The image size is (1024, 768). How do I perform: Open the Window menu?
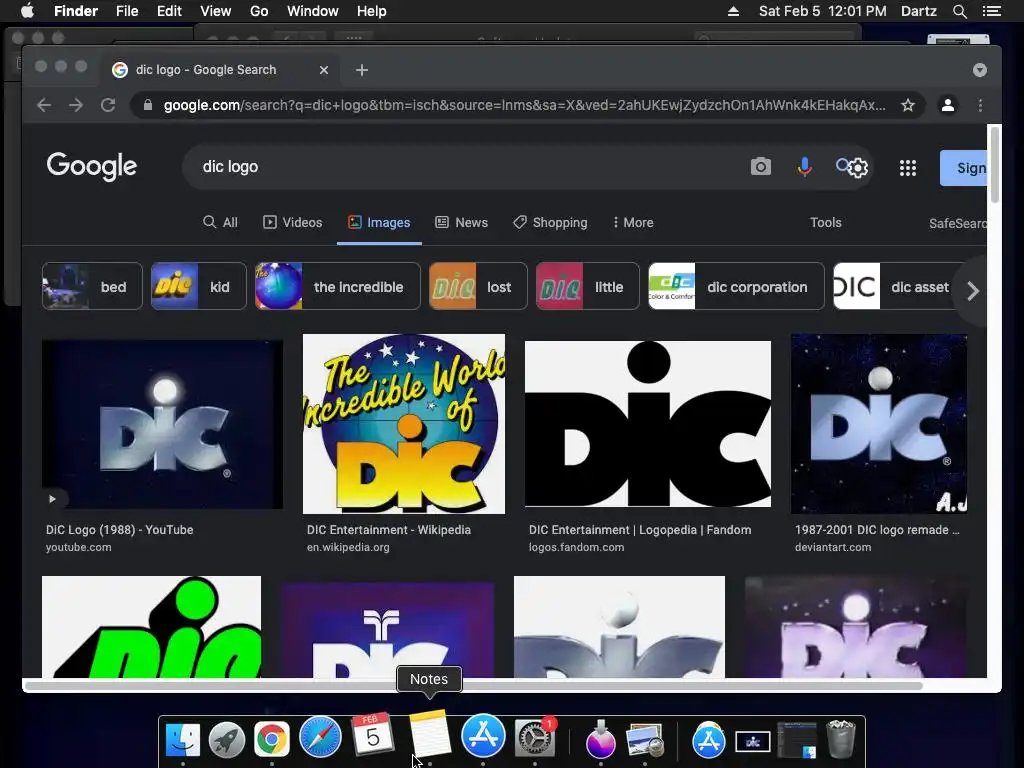coord(313,11)
